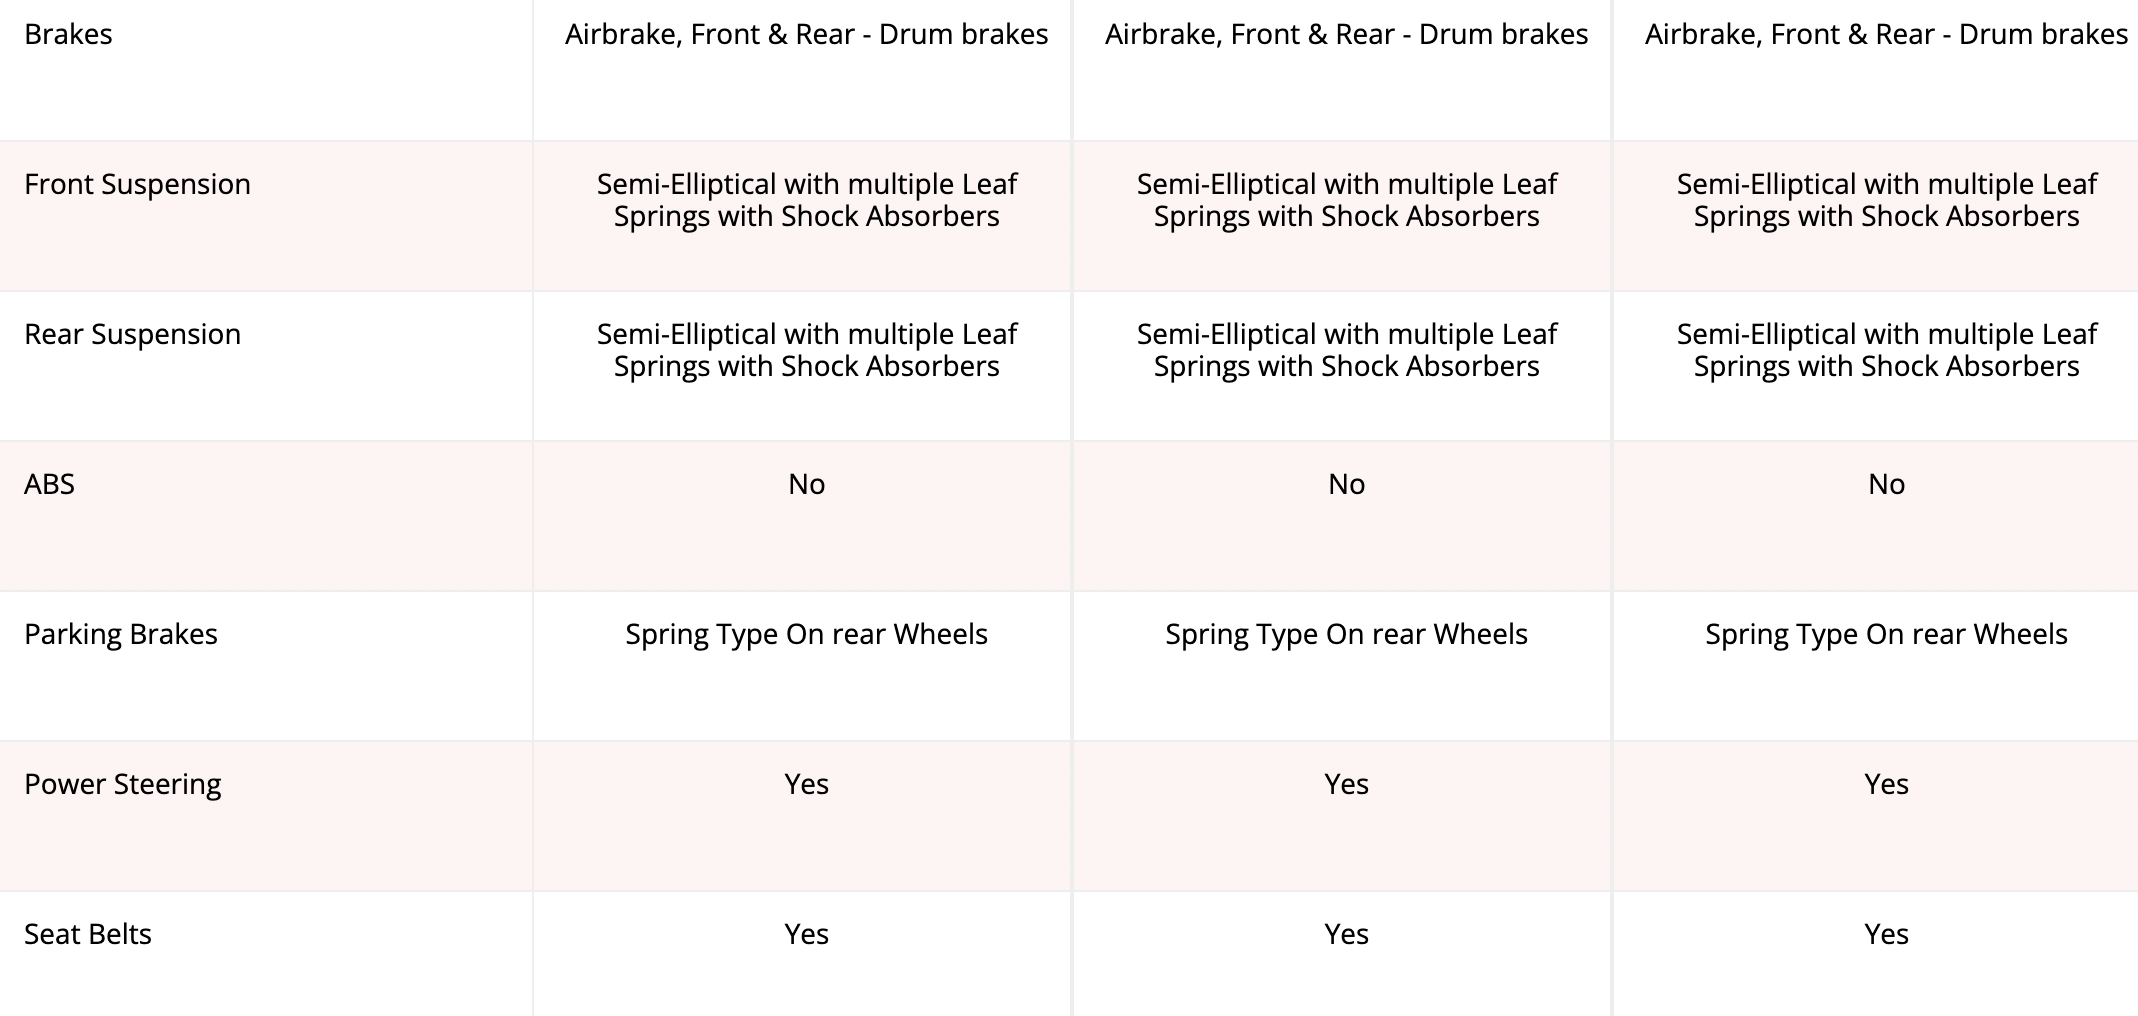This screenshot has width=2138, height=1016.
Task: Select second column Rear Suspension value
Action: [x=1346, y=350]
